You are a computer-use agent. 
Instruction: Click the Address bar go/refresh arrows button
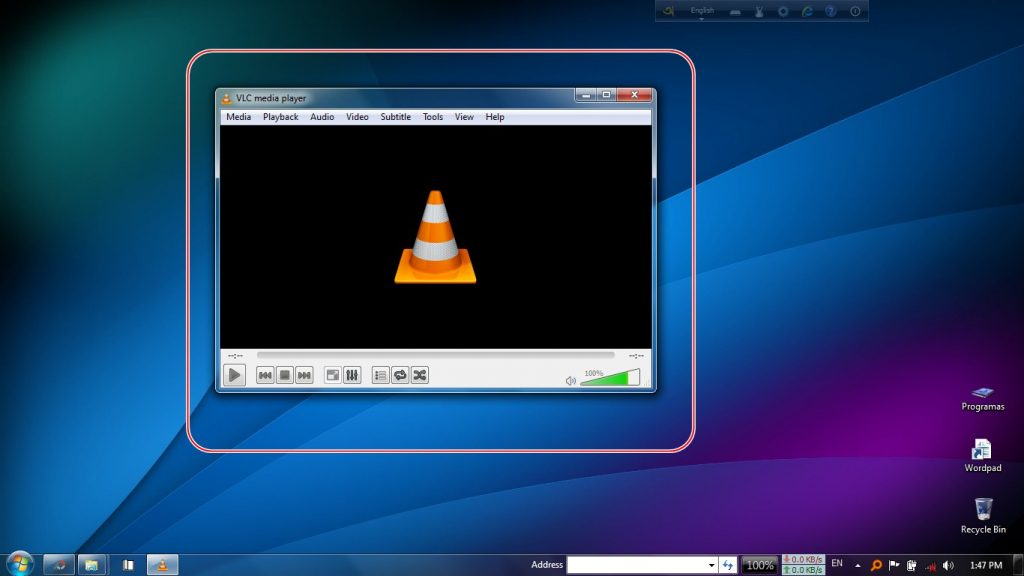tap(728, 565)
